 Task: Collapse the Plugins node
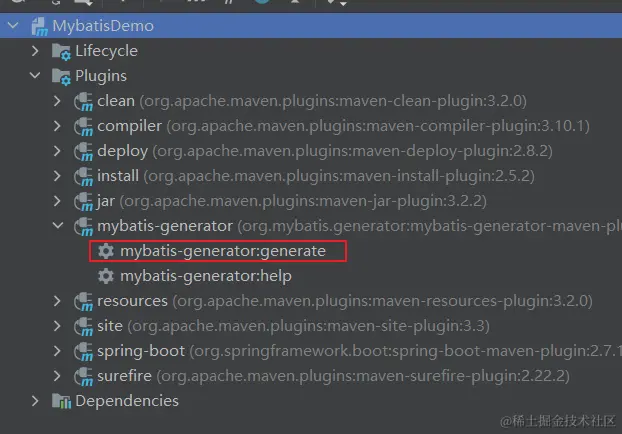(x=35, y=75)
